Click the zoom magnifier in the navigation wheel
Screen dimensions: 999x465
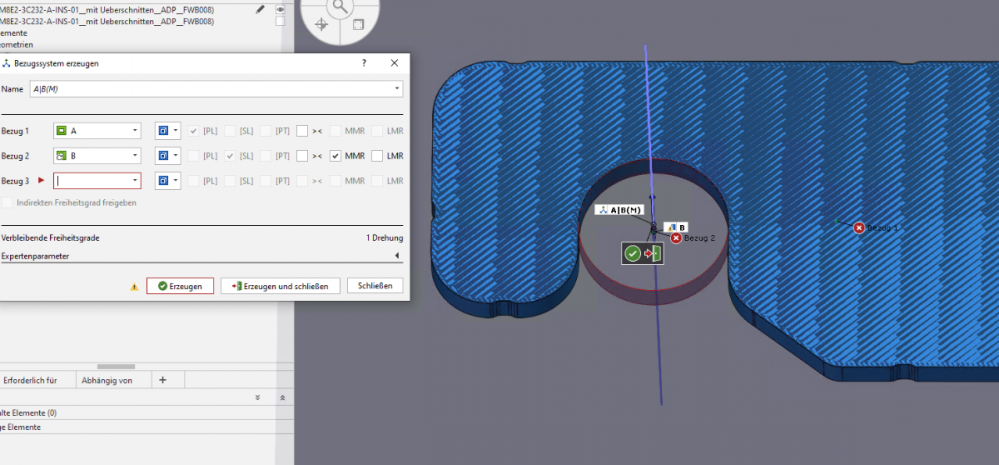point(341,6)
